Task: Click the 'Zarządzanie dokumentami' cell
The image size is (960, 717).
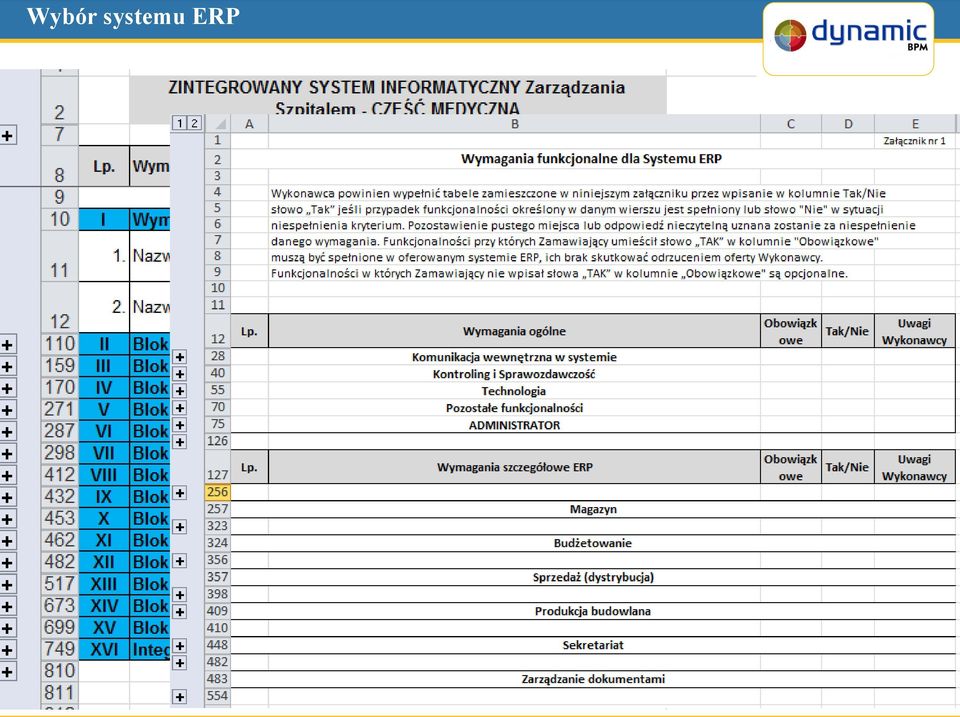Action: 593,678
